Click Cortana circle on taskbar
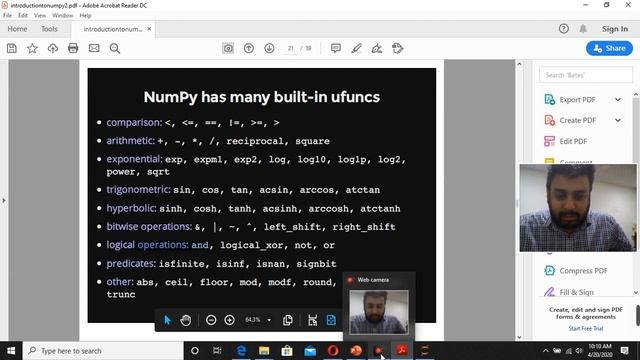640x360 pixels. [x=195, y=351]
